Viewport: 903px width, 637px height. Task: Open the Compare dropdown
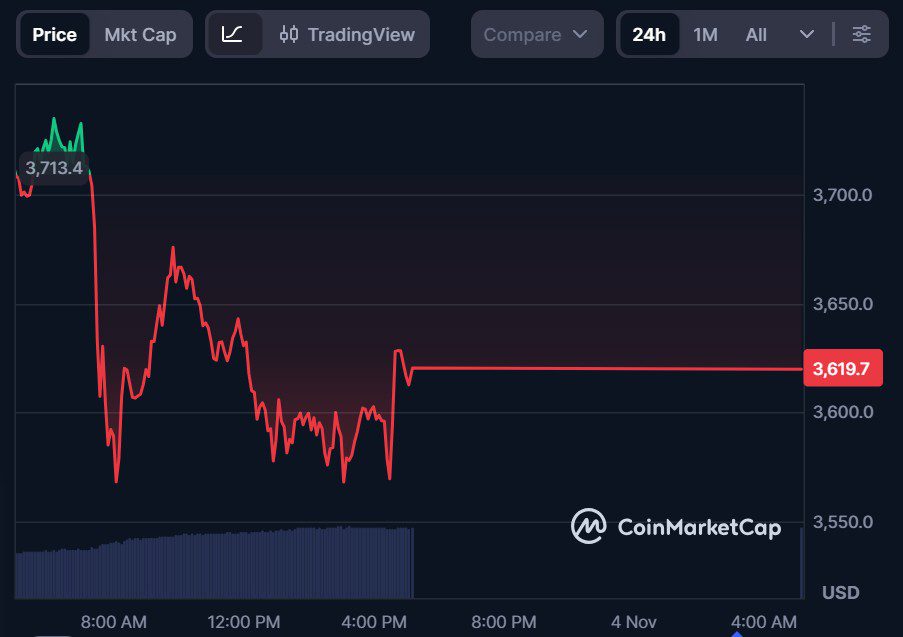(536, 34)
